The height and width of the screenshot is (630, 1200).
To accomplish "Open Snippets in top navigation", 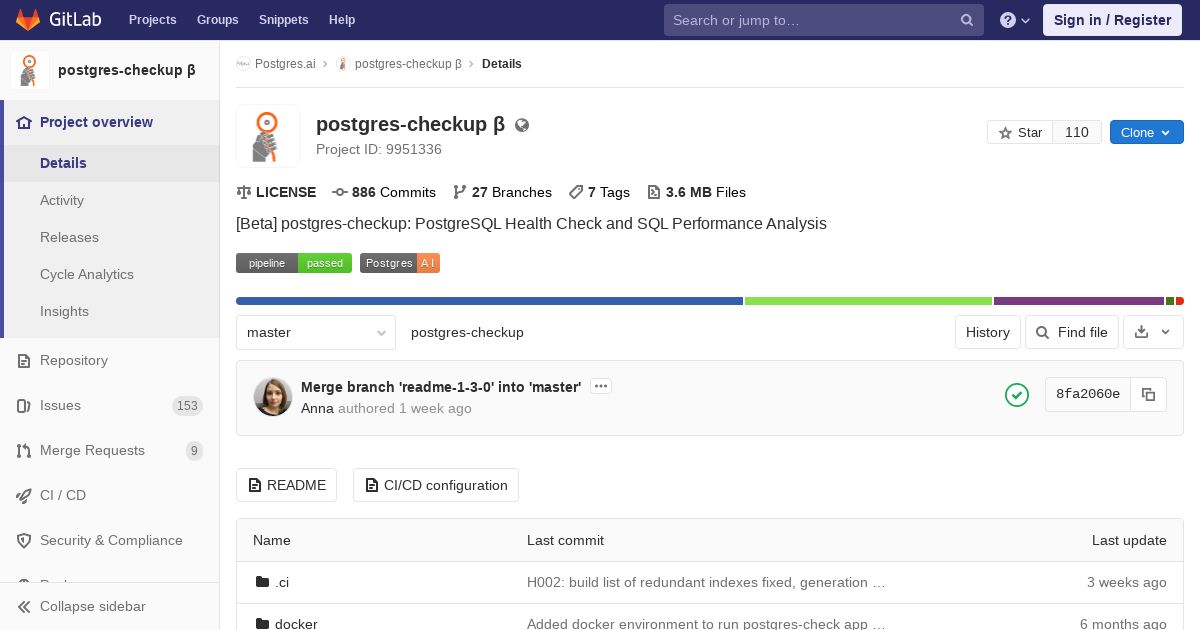I will coord(284,20).
